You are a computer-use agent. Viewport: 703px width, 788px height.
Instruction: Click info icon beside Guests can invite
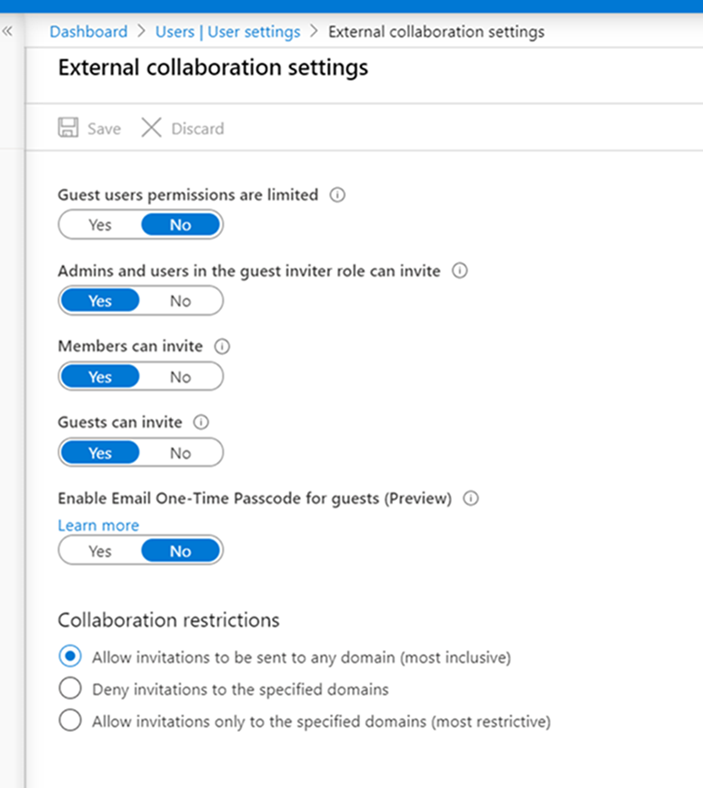click(202, 423)
